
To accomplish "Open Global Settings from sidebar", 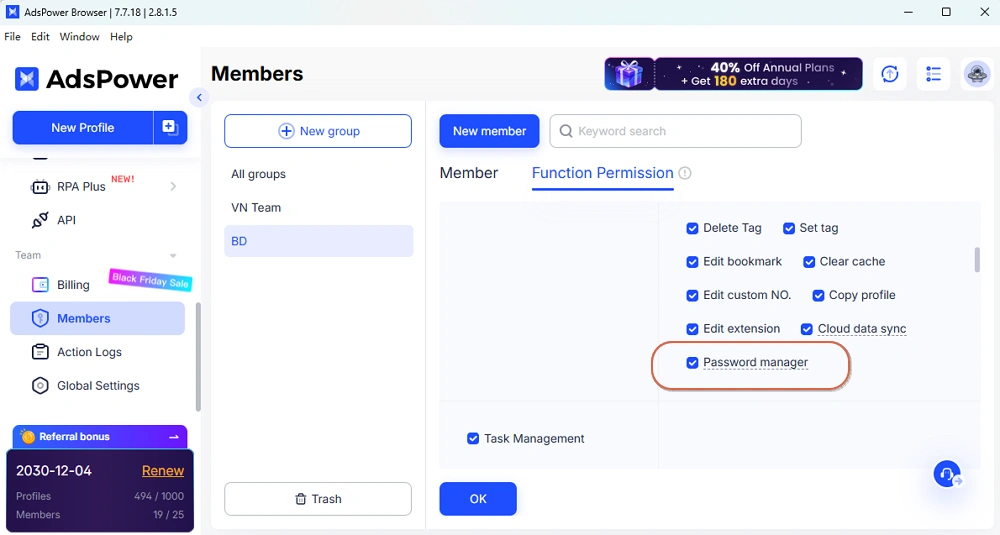I will pos(98,386).
